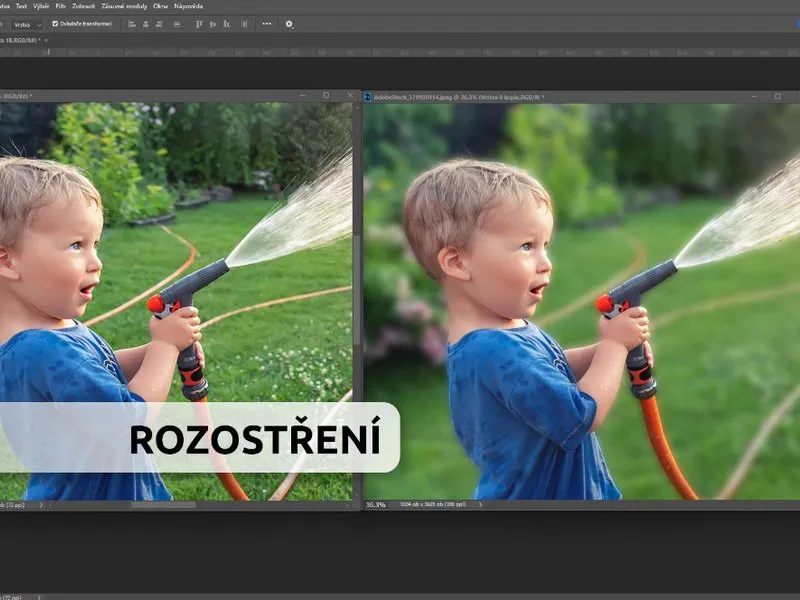Open the Zásuvné moduly menu

click(124, 6)
